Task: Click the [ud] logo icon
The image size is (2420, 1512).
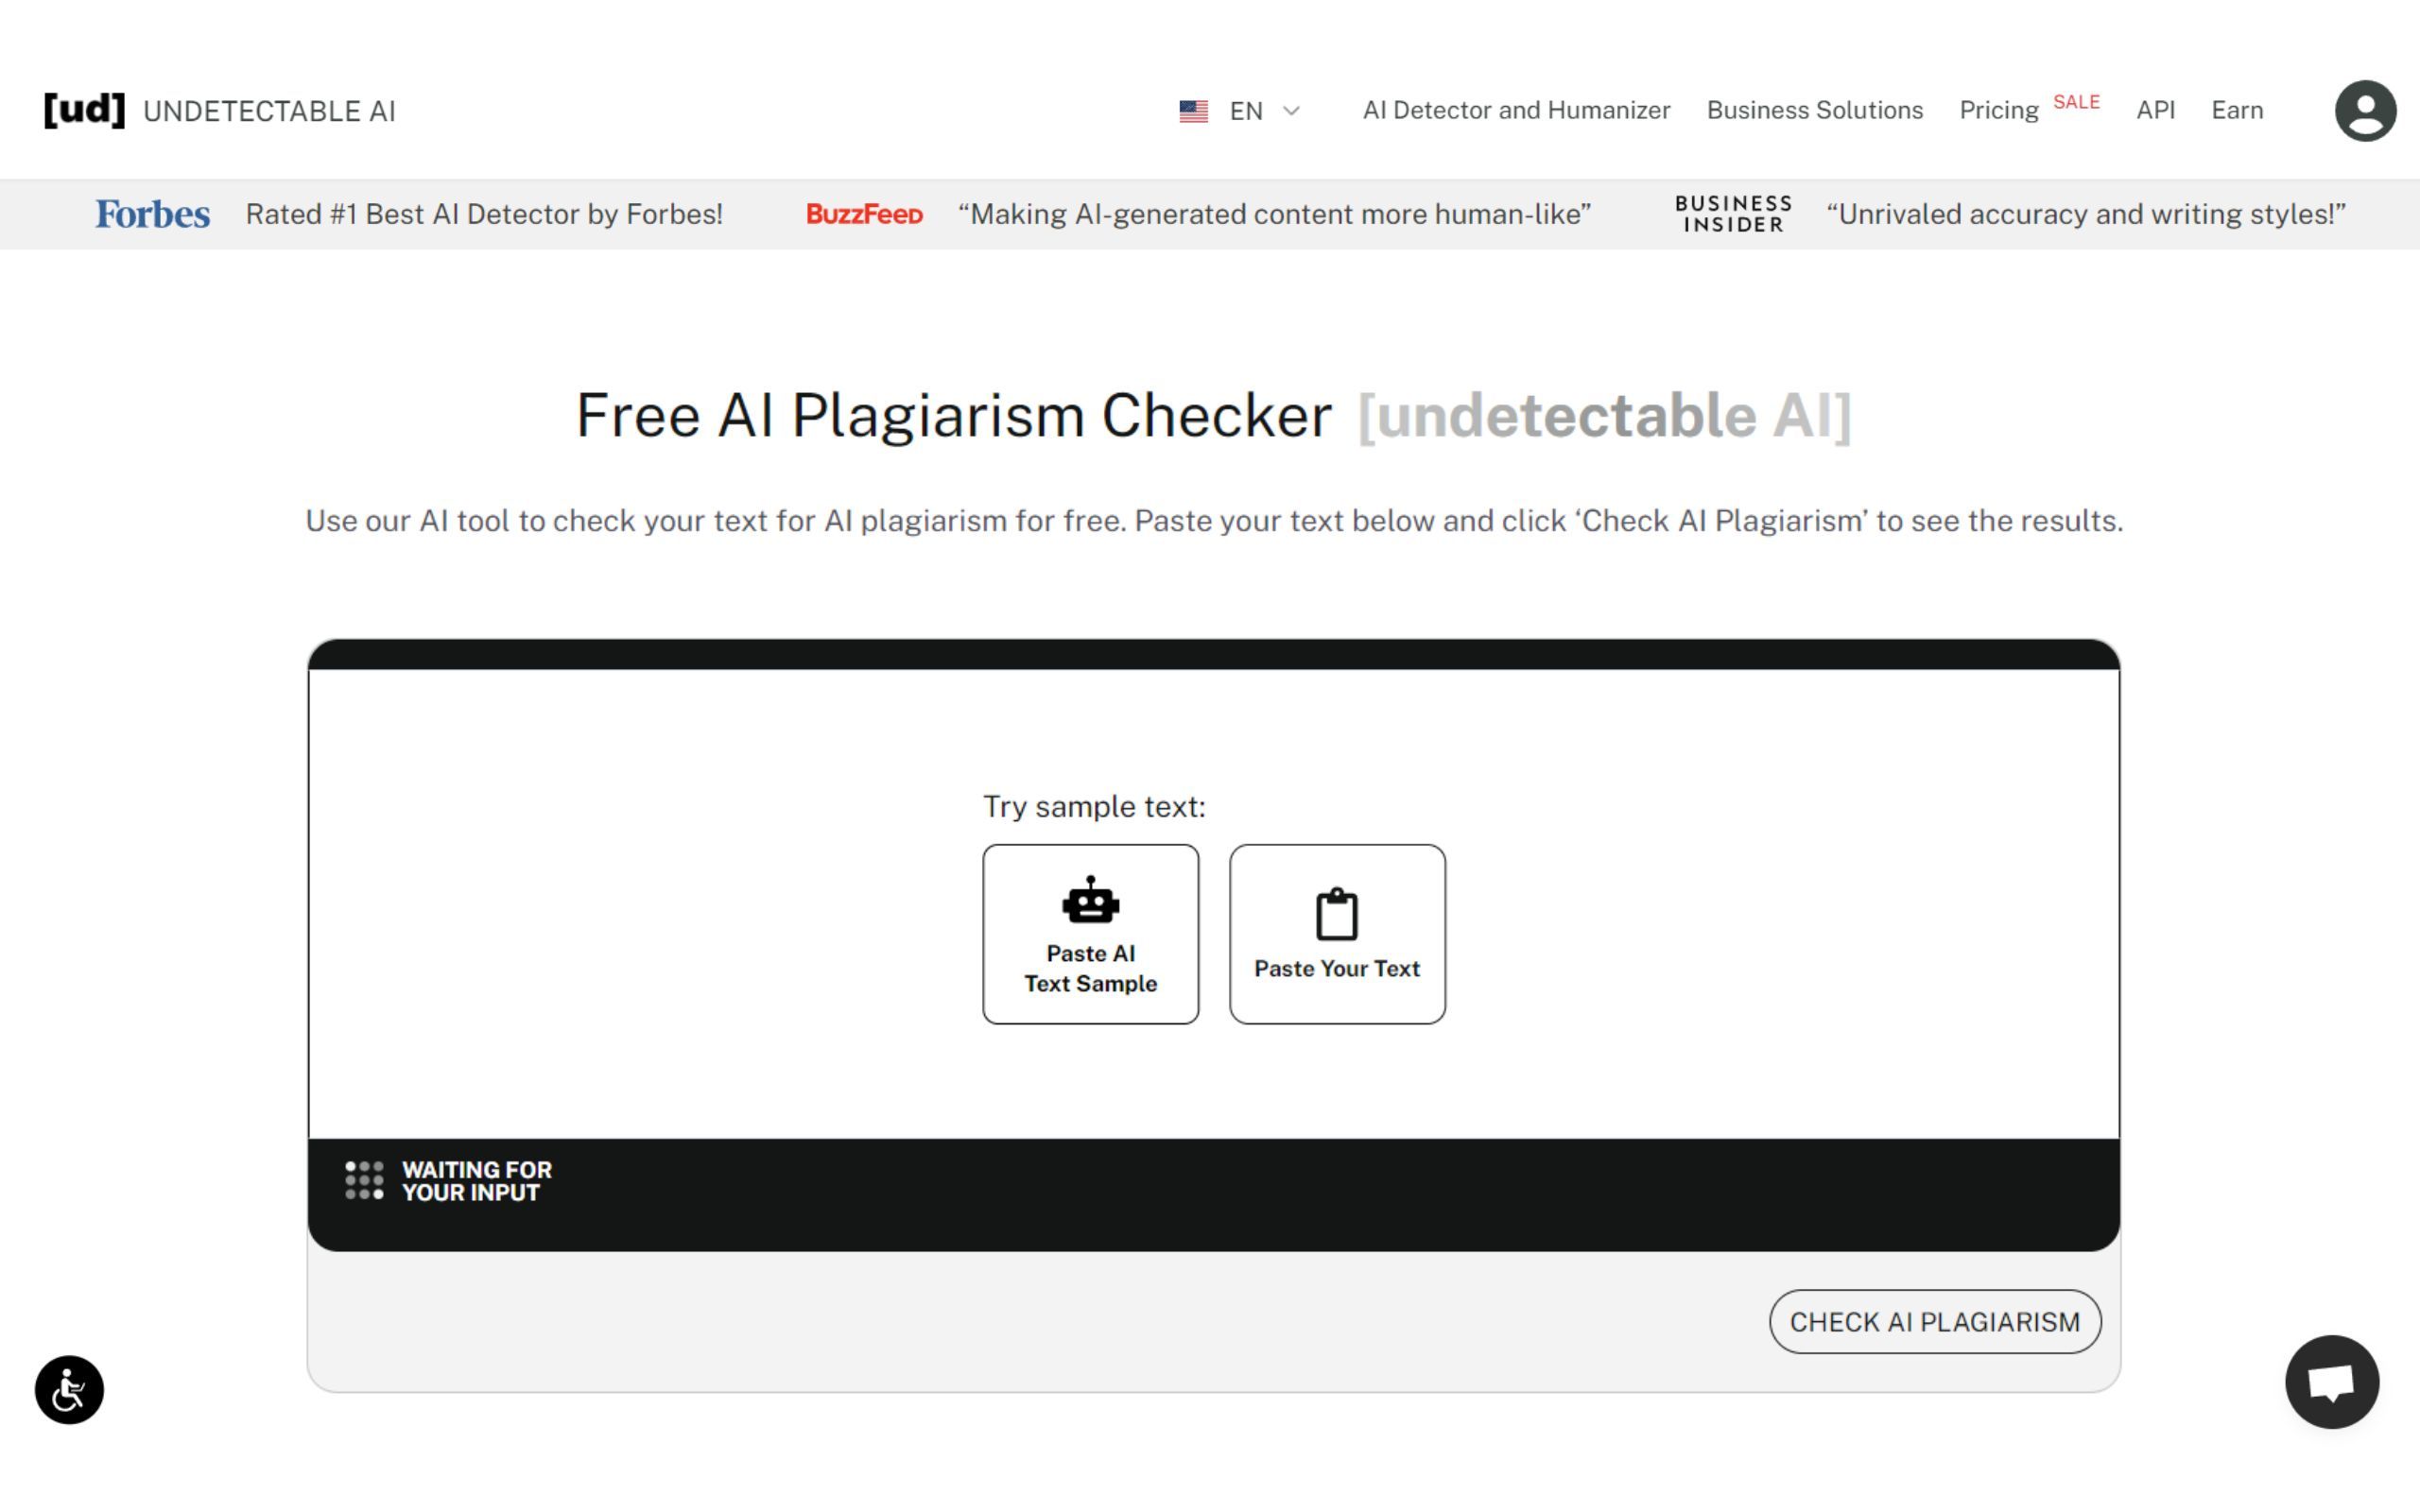Action: 84,109
